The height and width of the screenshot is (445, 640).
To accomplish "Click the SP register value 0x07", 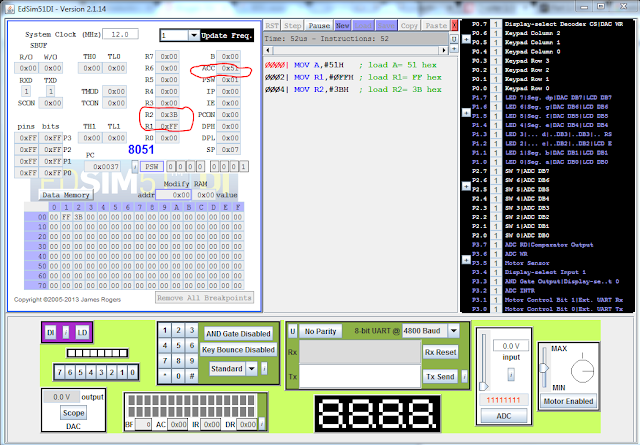I will pos(228,149).
